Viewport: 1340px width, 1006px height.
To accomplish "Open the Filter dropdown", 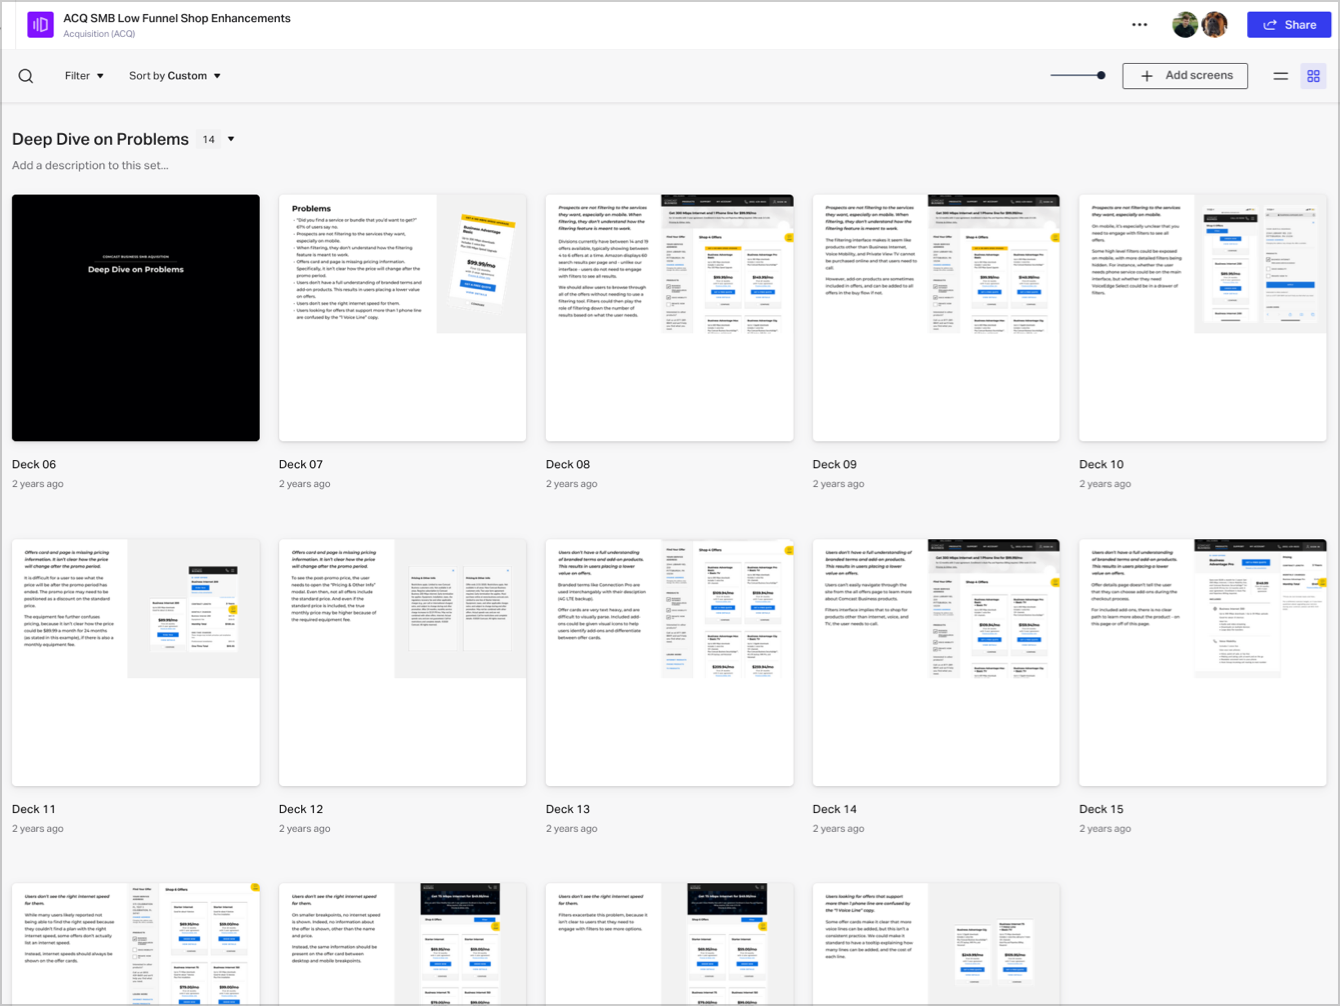I will tap(84, 76).
